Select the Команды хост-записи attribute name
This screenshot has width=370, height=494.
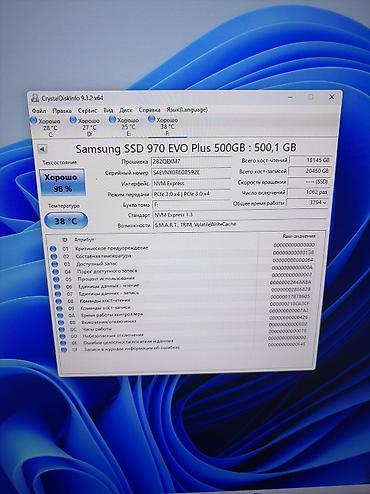[x=106, y=308]
